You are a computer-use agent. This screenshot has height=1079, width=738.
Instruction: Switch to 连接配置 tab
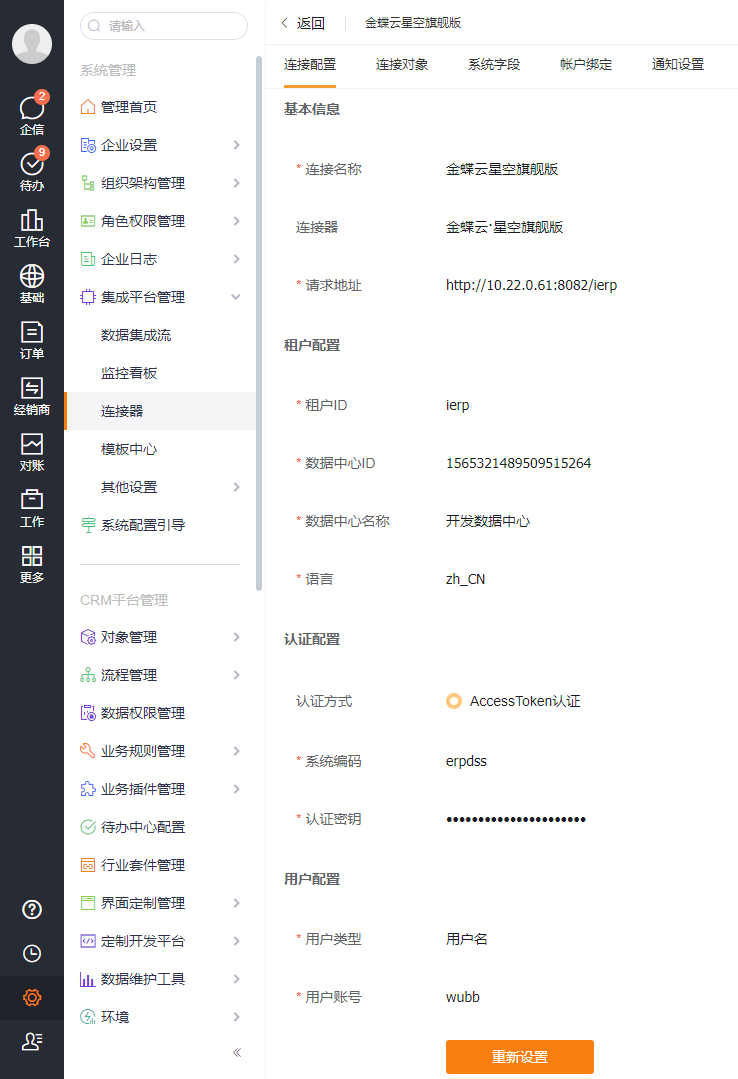tap(310, 65)
